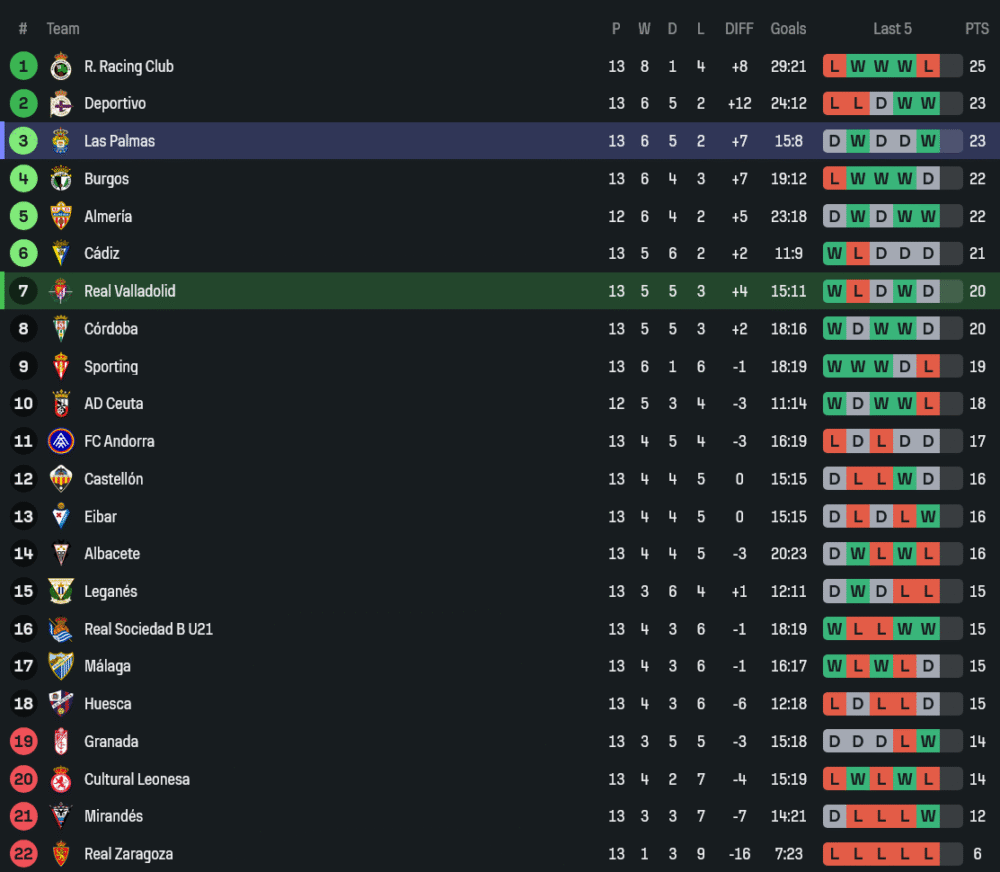This screenshot has height=872, width=1000.
Task: Click the Real Sociedad B U21 badge
Action: pos(61,629)
